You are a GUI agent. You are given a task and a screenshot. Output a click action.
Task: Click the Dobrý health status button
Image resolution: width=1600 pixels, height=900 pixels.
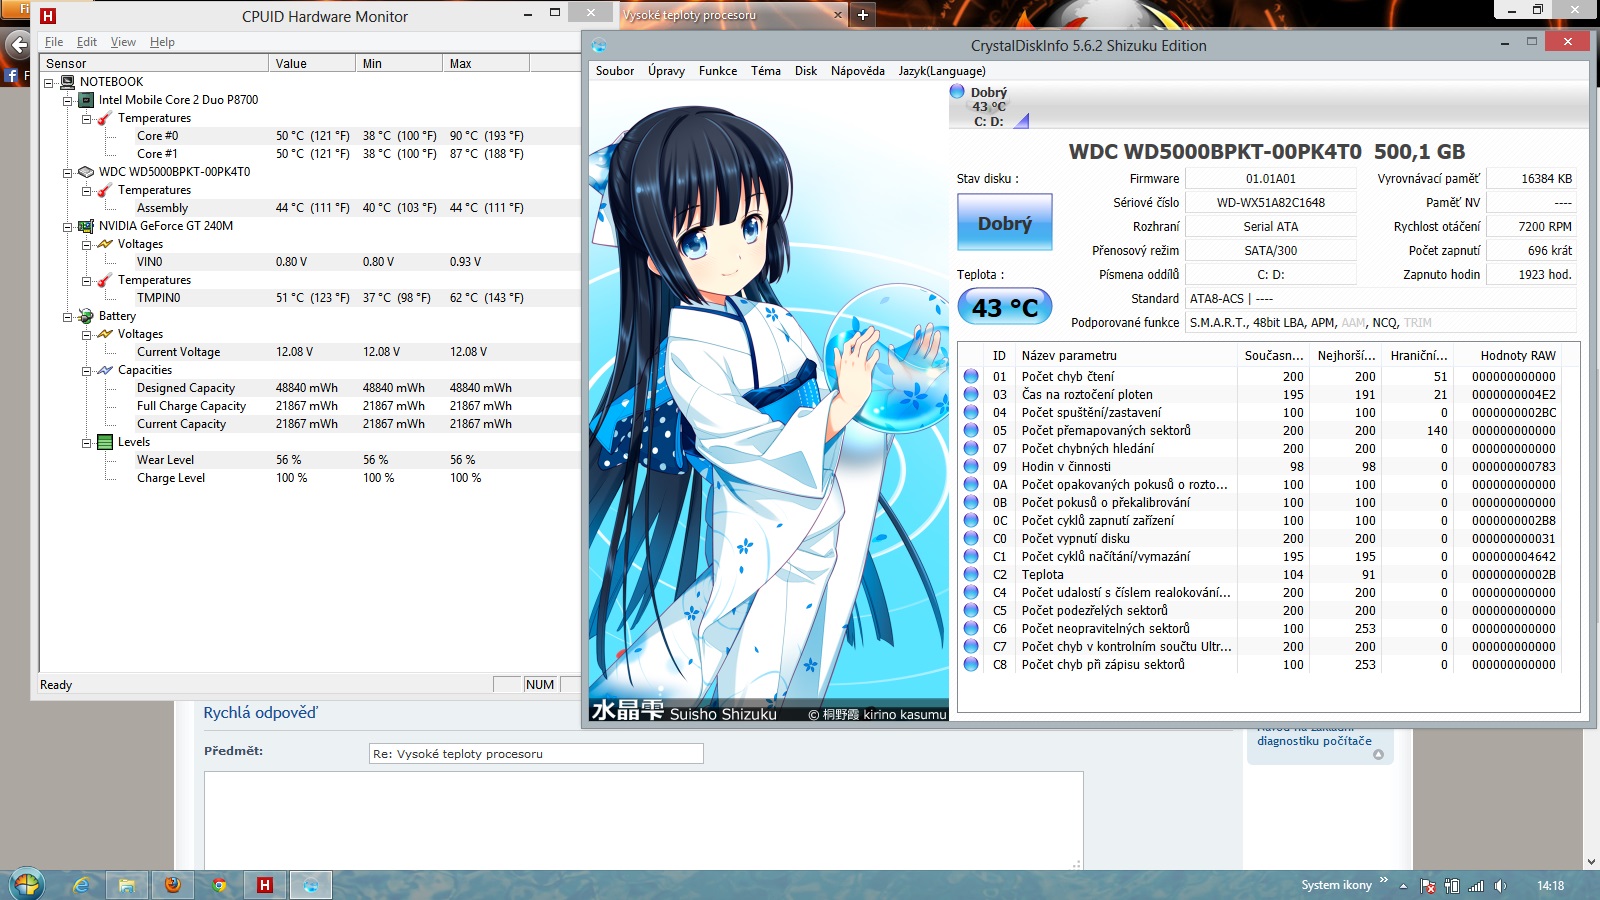[1005, 222]
